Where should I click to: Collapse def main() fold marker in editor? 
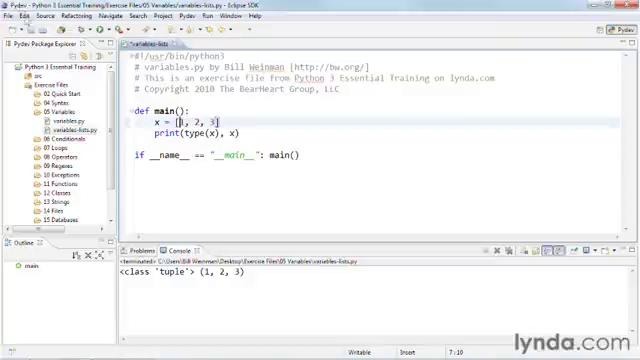(131, 111)
